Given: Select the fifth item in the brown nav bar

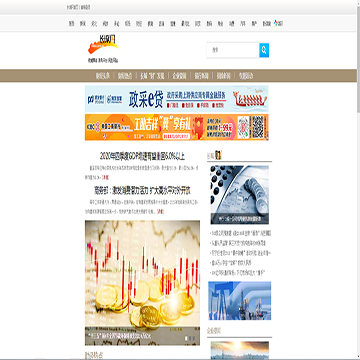Looking at the screenshot, I should pos(201,76).
